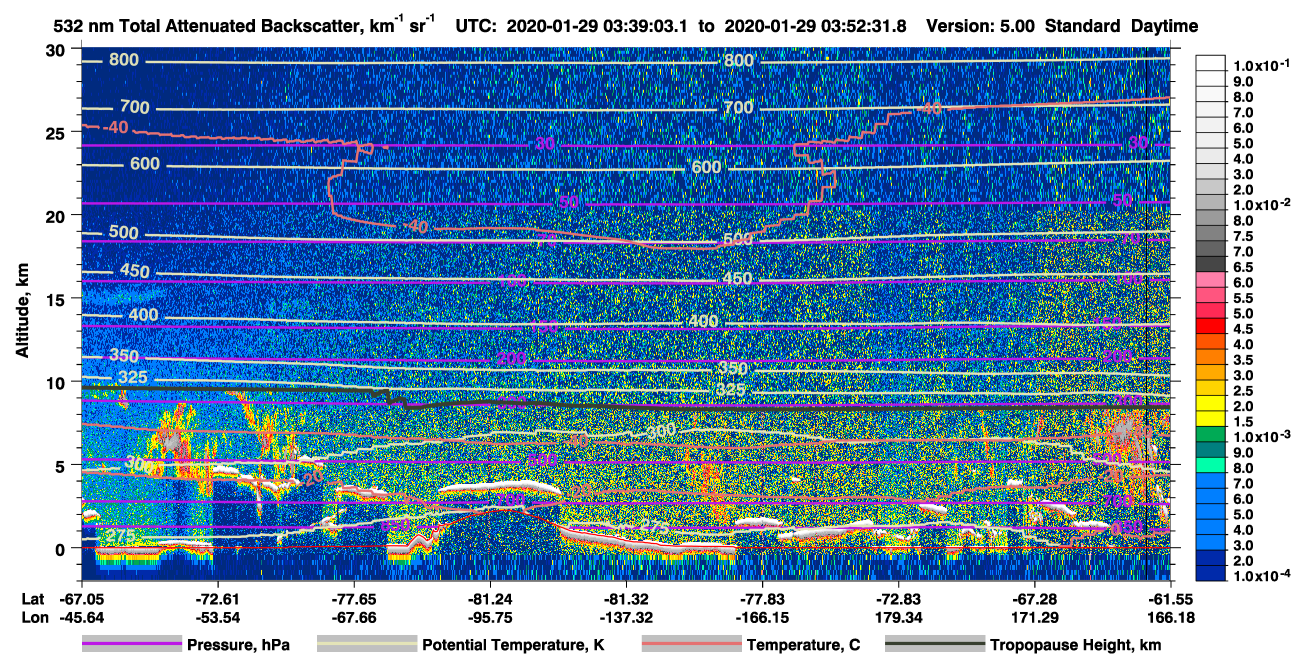The width and height of the screenshot is (1300, 667).
Task: Click the 'Temperature, C' legend label
Action: pos(803,646)
